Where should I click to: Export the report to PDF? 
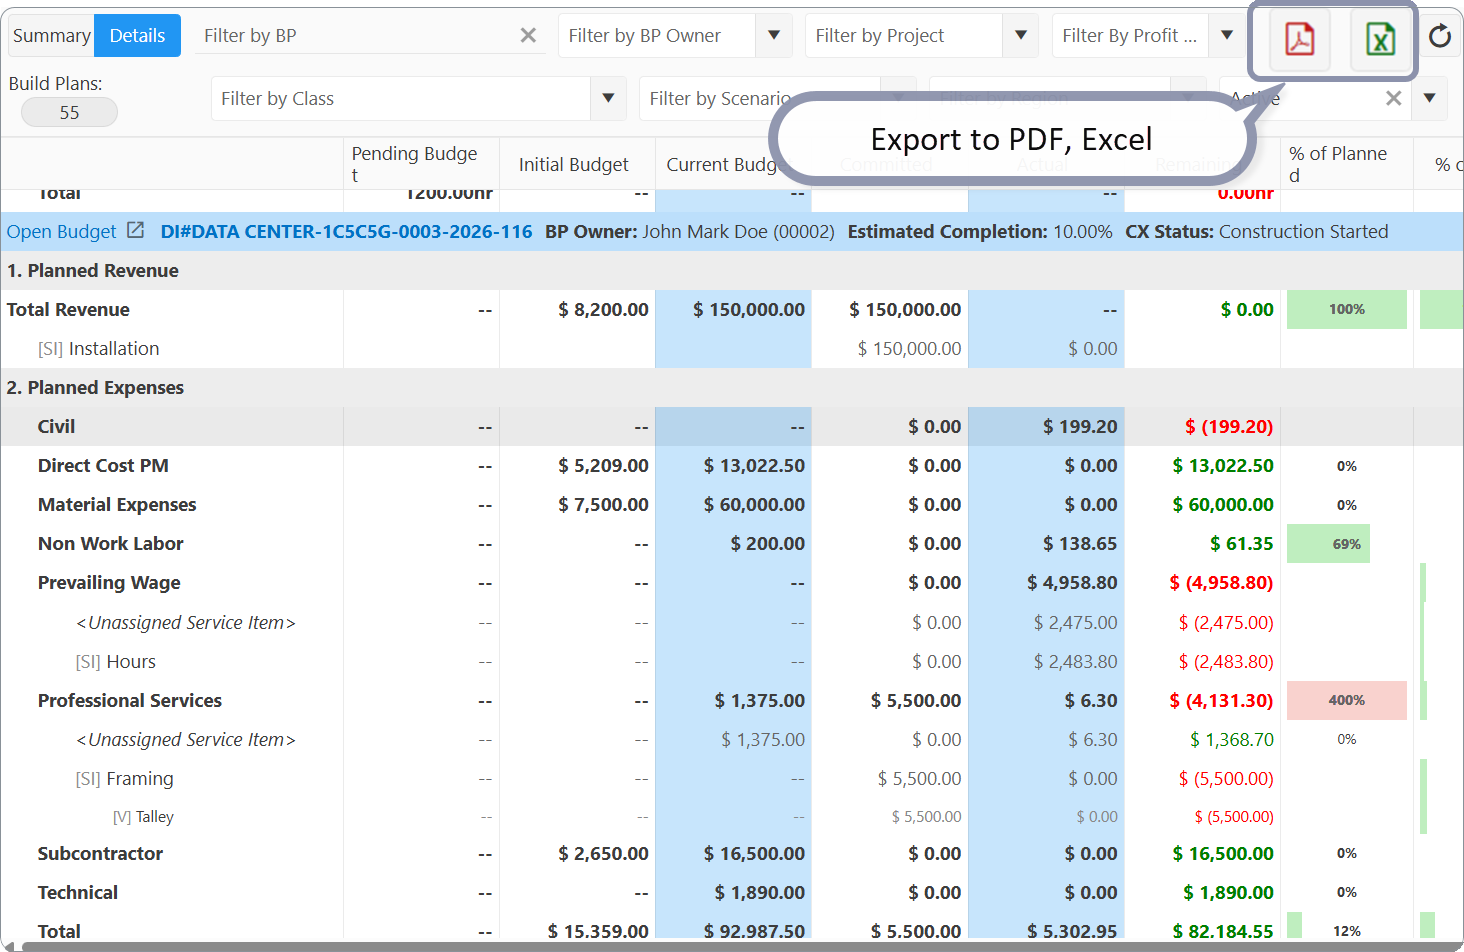[x=1299, y=39]
